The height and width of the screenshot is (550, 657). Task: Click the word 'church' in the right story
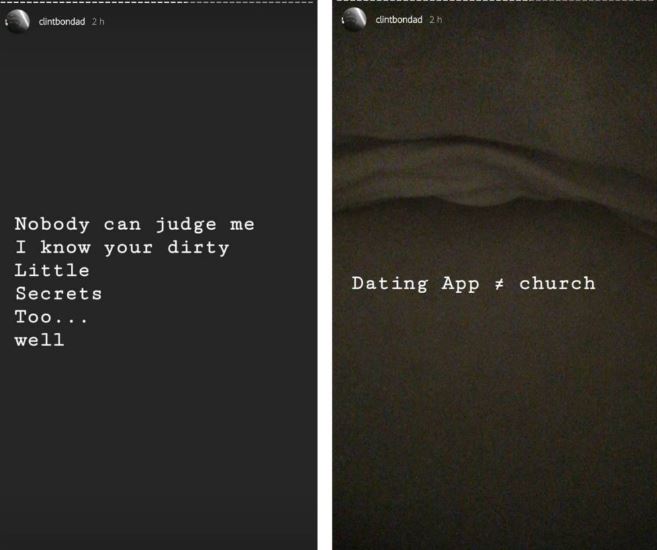pyautogui.click(x=557, y=284)
